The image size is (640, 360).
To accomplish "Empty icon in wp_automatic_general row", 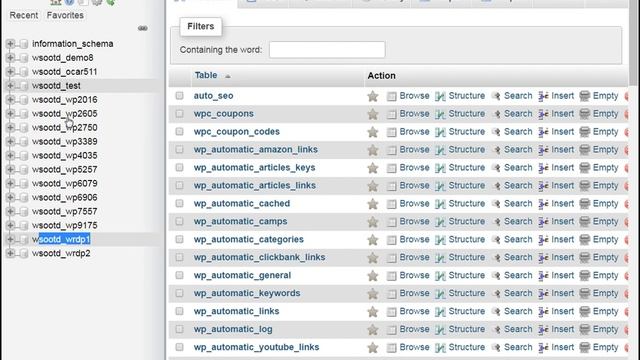I will click(584, 276).
